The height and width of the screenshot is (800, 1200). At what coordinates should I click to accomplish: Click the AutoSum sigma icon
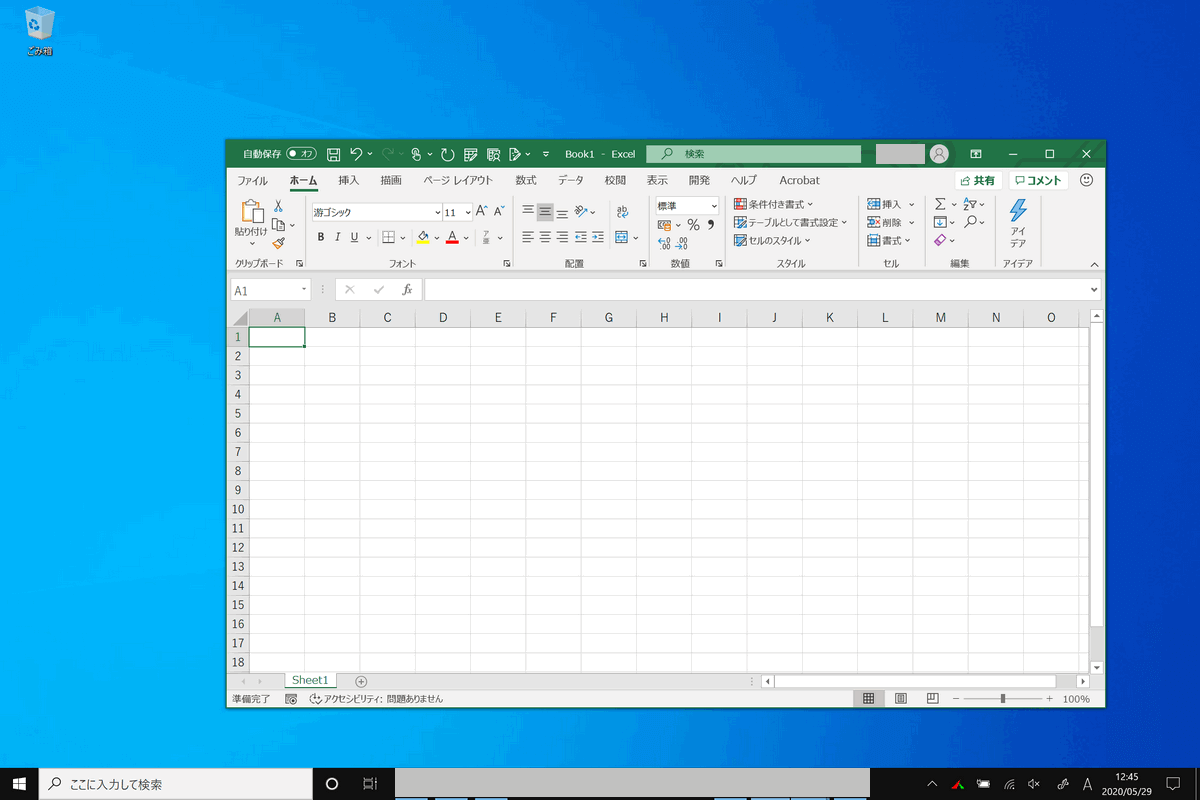coord(940,204)
